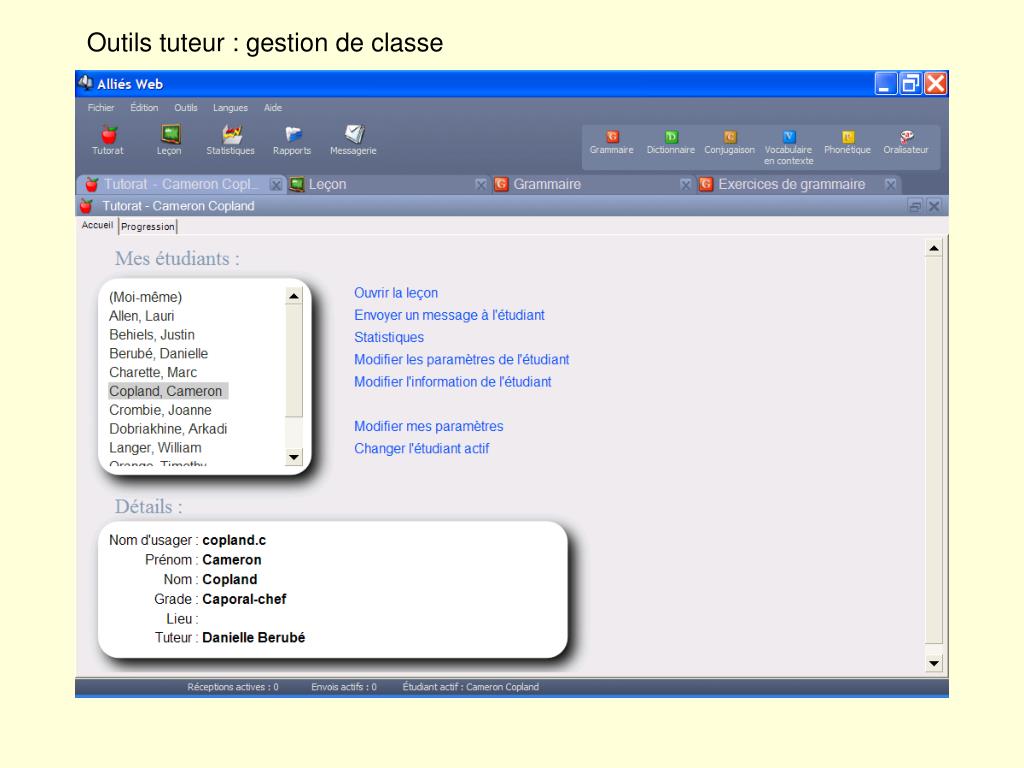Switch to the Leçon document tab
This screenshot has height=768, width=1024.
pyautogui.click(x=388, y=185)
